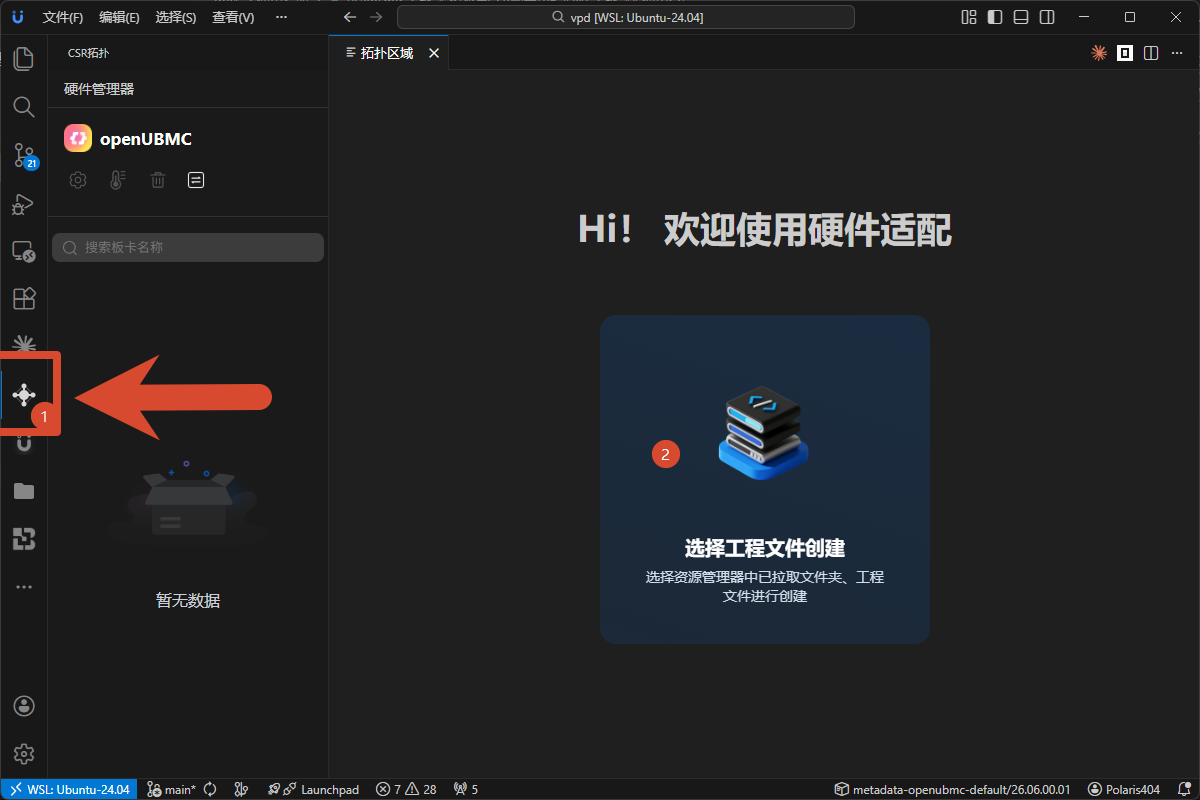Click Polaris404 account in status bar

tap(1124, 790)
